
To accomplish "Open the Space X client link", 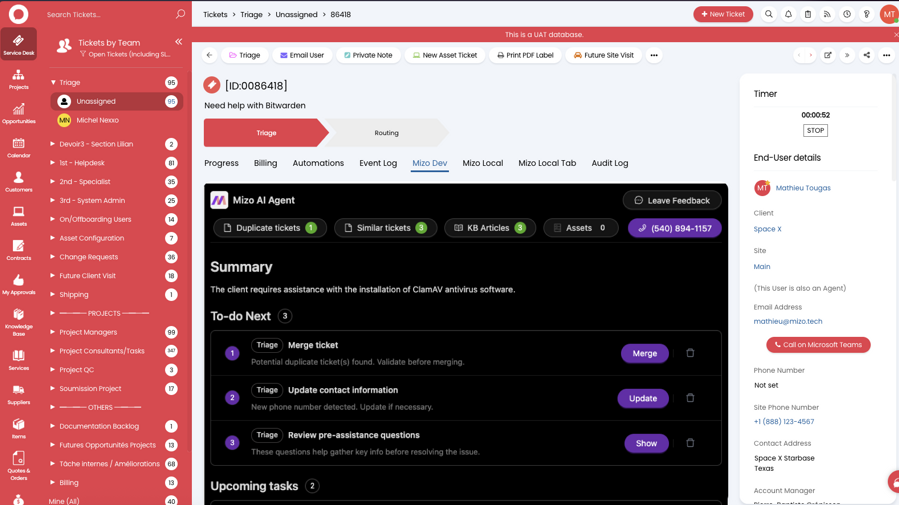I will pyautogui.click(x=767, y=229).
